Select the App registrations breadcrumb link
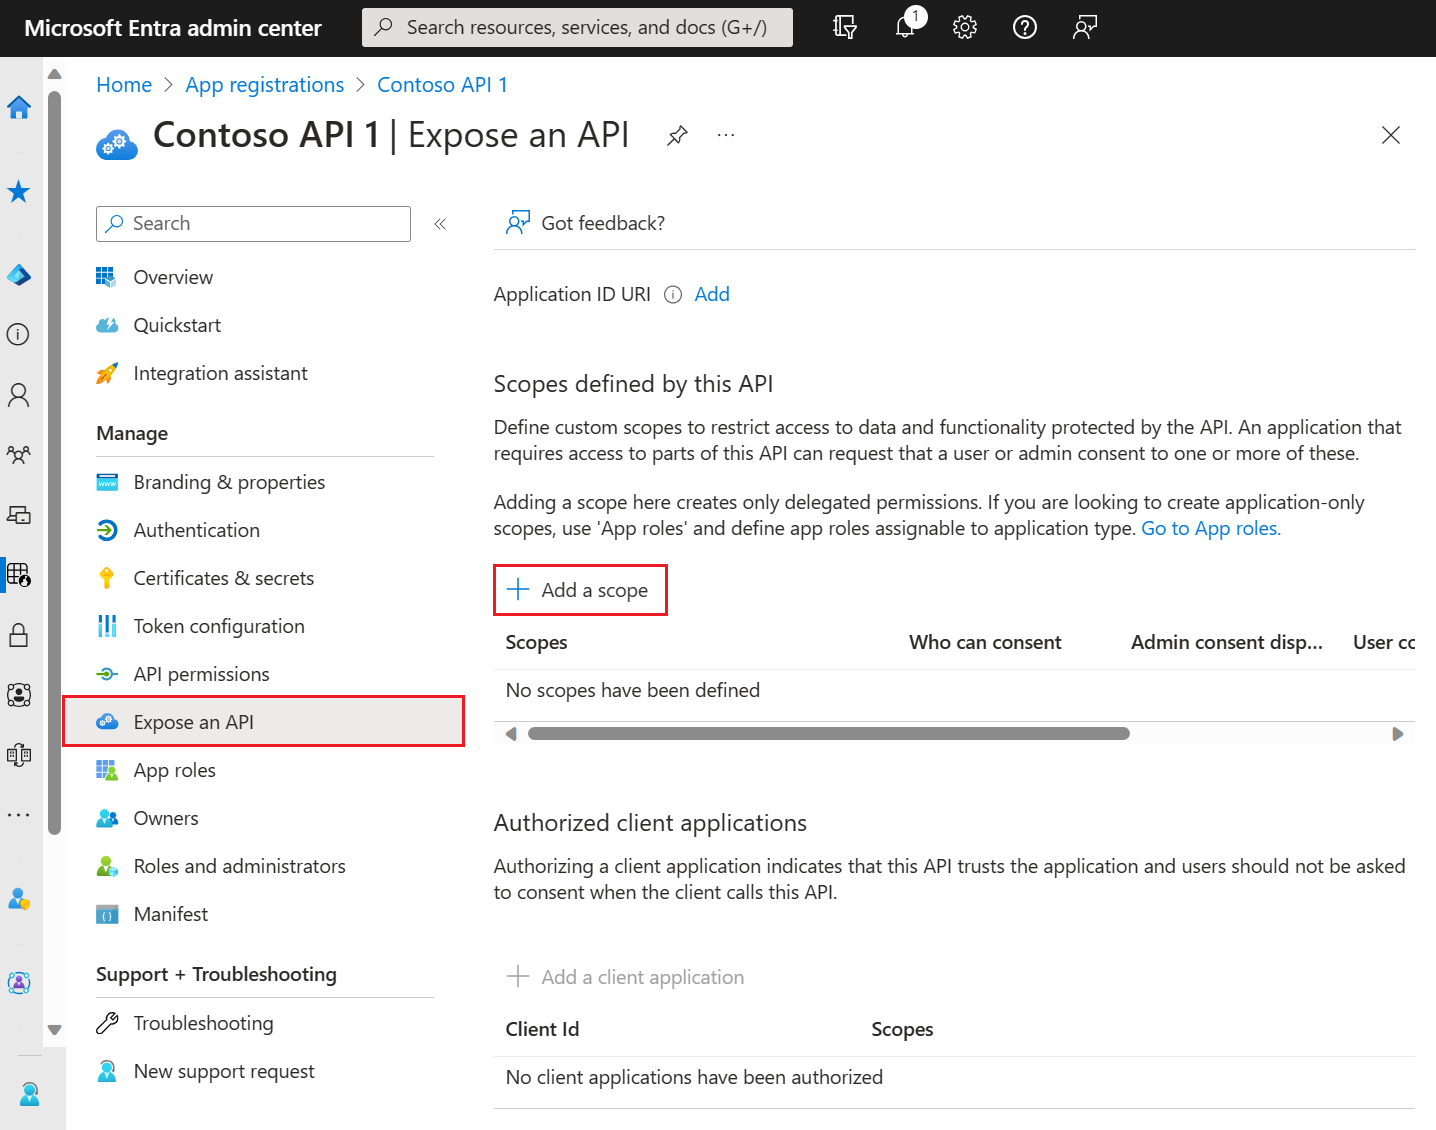The height and width of the screenshot is (1130, 1436). coord(264,84)
